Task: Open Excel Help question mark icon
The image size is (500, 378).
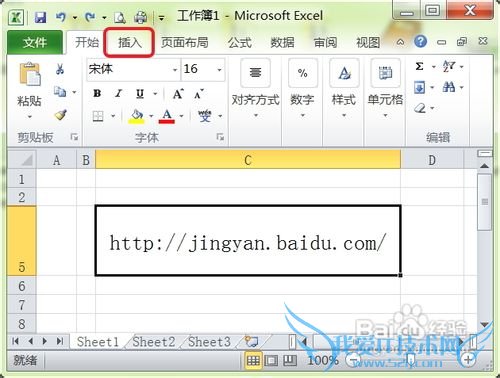Action: 420,42
